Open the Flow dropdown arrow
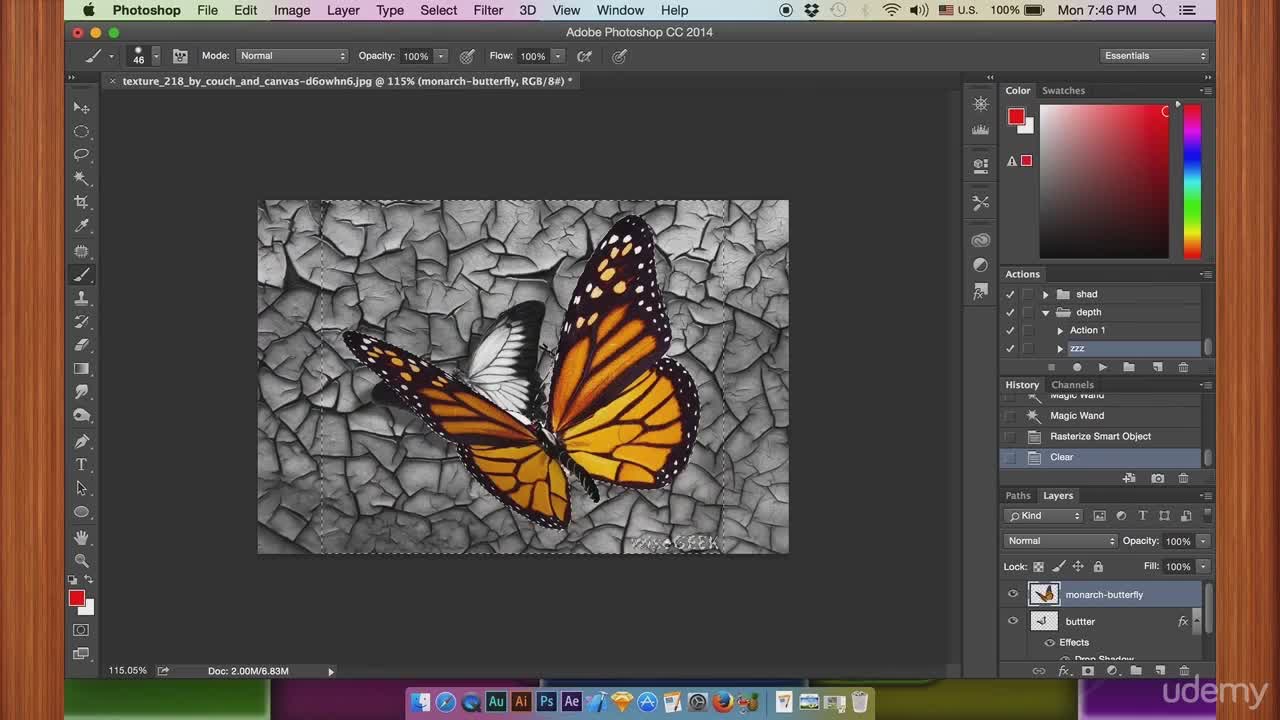This screenshot has height=720, width=1280. coord(558,56)
